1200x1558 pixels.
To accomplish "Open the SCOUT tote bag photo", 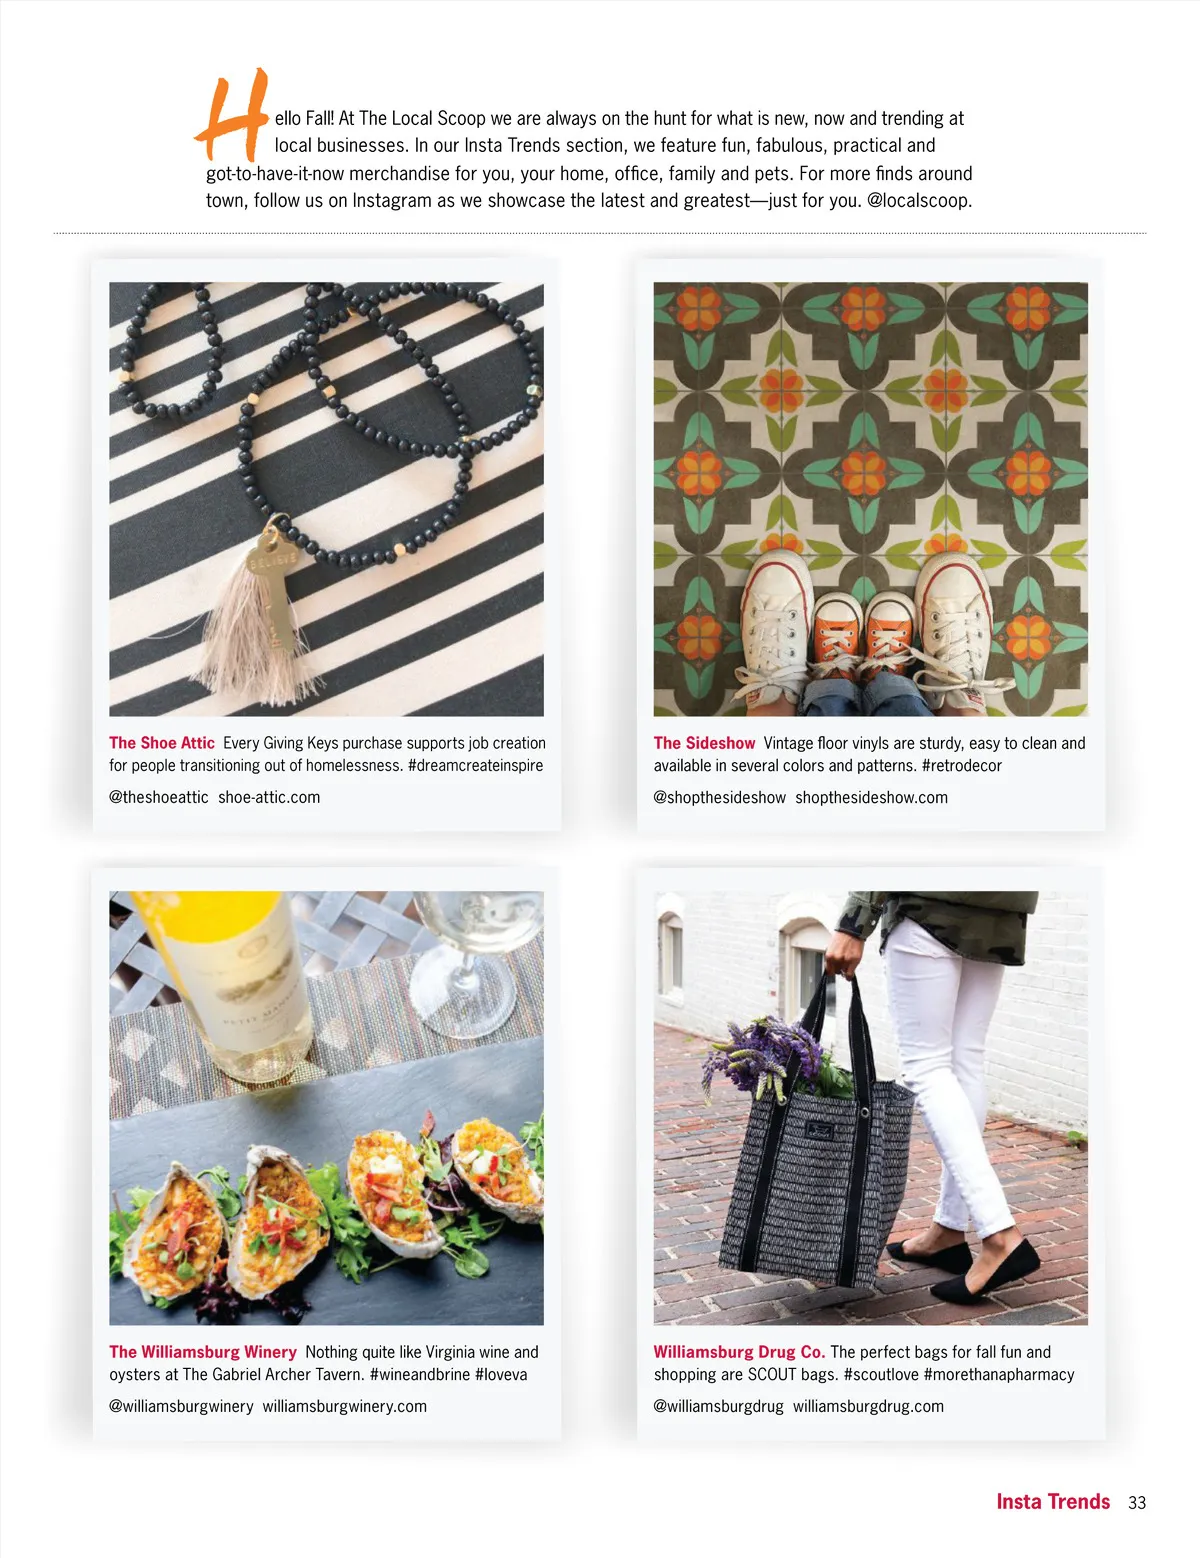I will pyautogui.click(x=871, y=1108).
